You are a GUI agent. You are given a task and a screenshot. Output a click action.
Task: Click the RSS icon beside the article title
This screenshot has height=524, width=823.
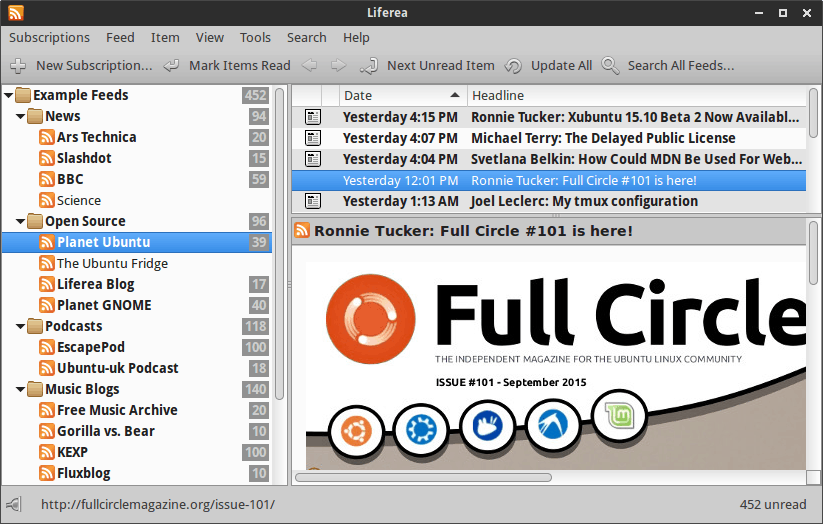click(302, 230)
